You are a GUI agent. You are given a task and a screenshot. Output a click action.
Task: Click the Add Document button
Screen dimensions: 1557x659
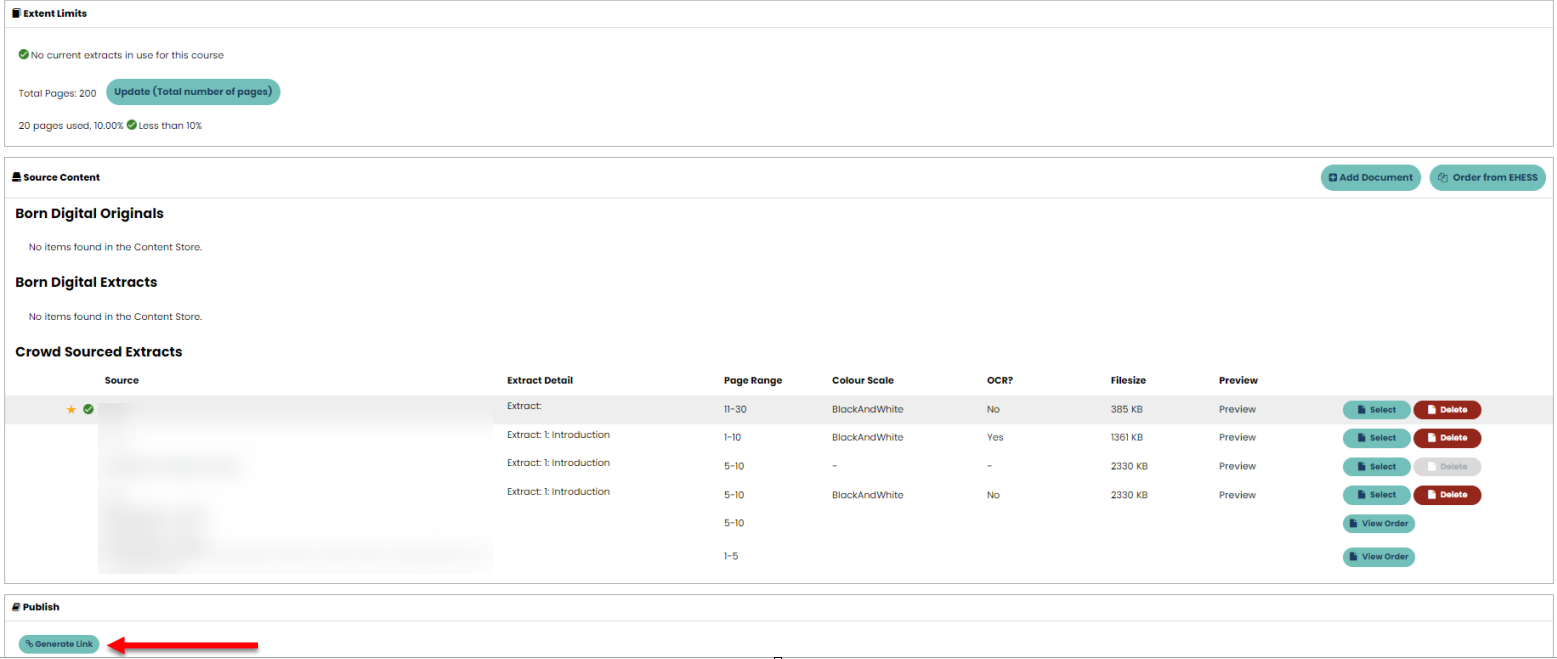[1370, 178]
